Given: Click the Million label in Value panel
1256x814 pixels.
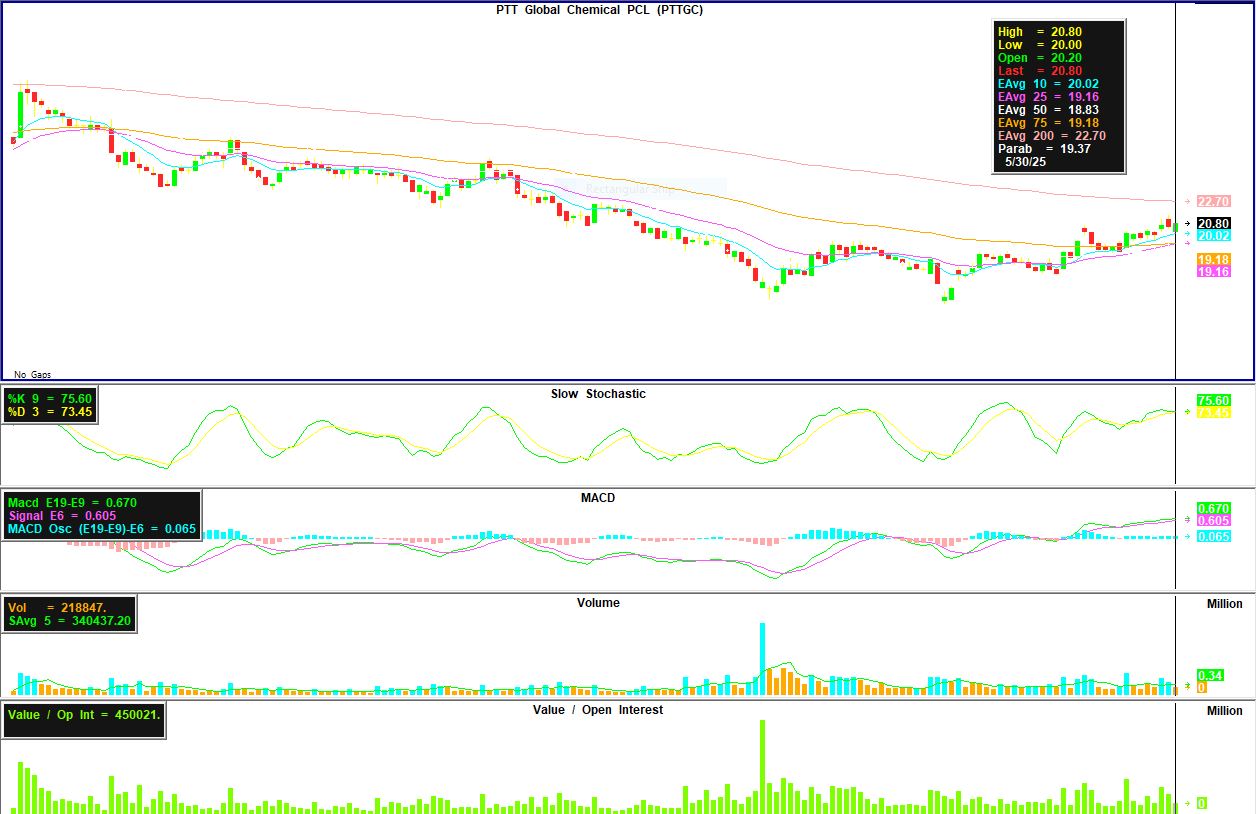Looking at the screenshot, I should pyautogui.click(x=1225, y=711).
